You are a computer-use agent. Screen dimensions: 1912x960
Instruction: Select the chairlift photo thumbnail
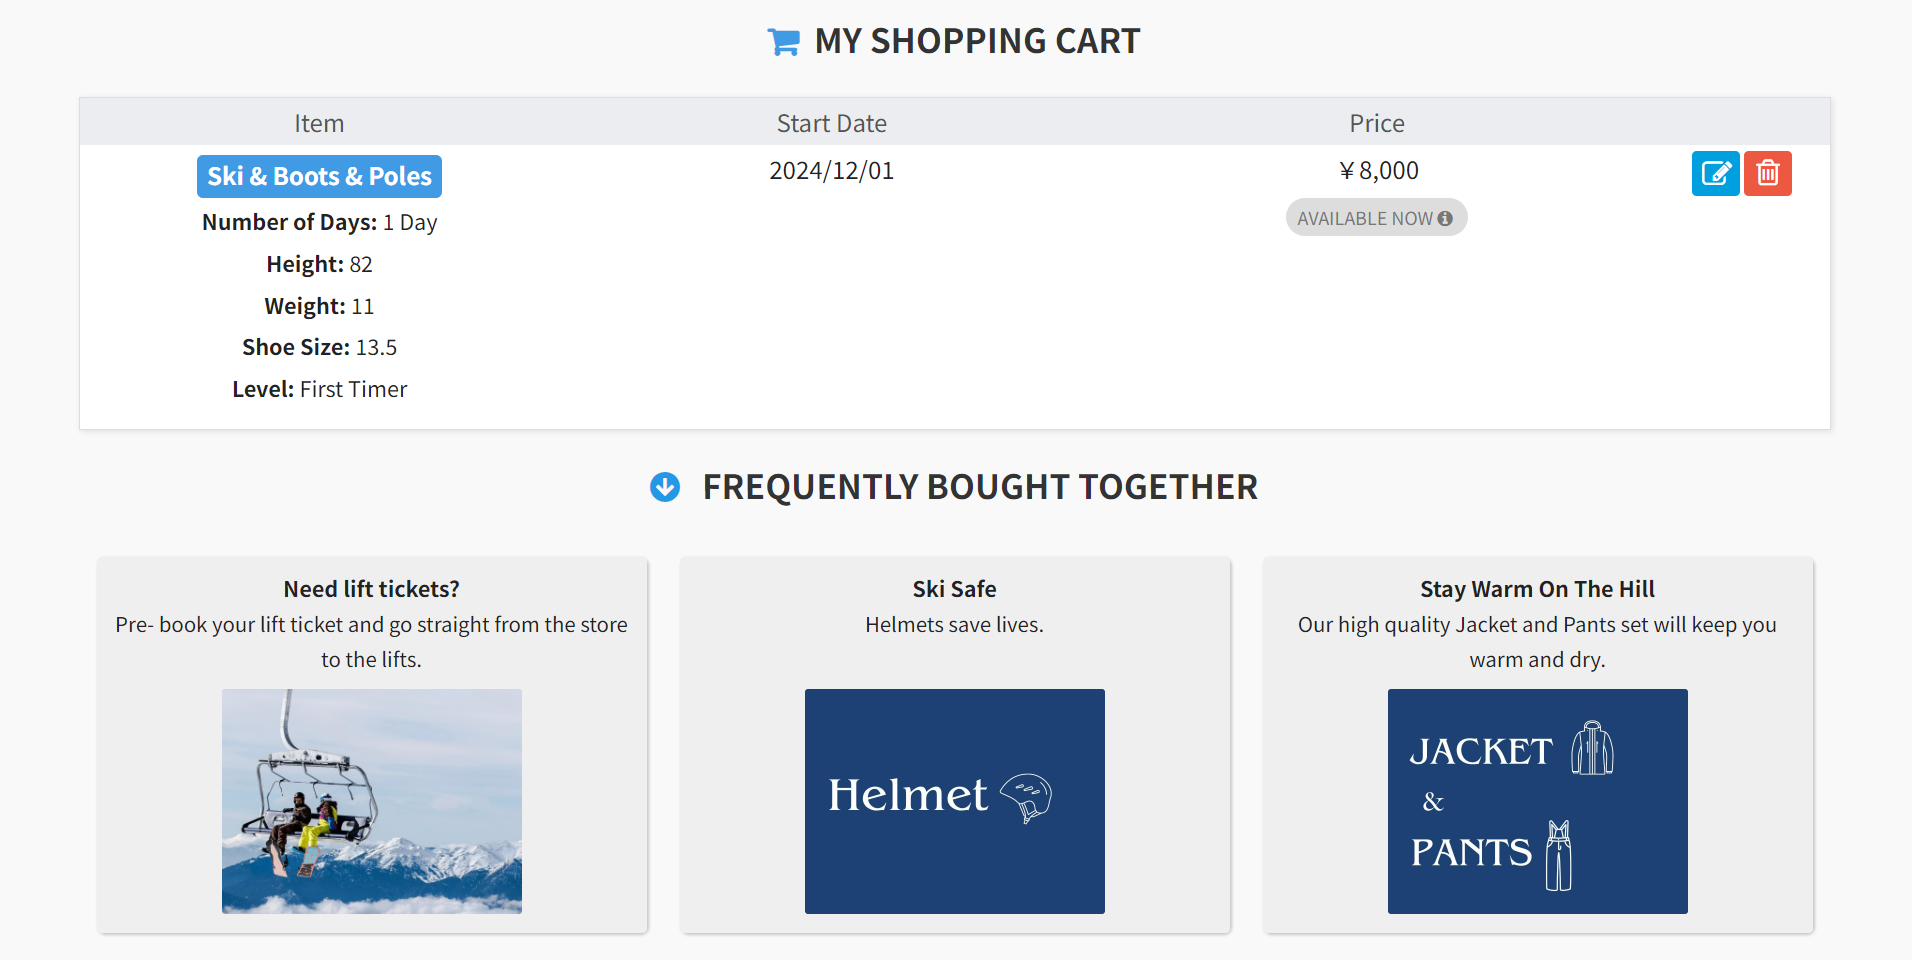pos(371,800)
